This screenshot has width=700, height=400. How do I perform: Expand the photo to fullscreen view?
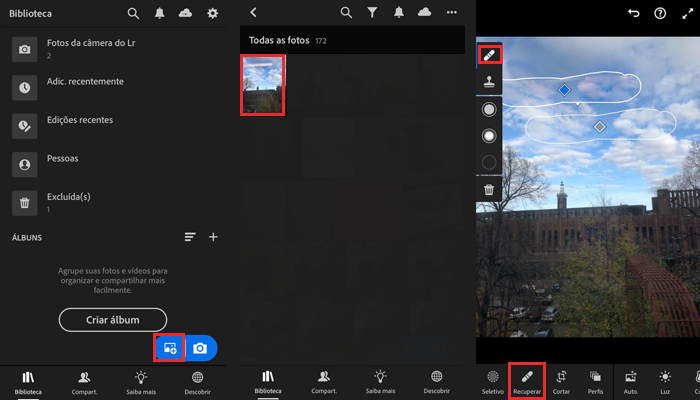687,13
